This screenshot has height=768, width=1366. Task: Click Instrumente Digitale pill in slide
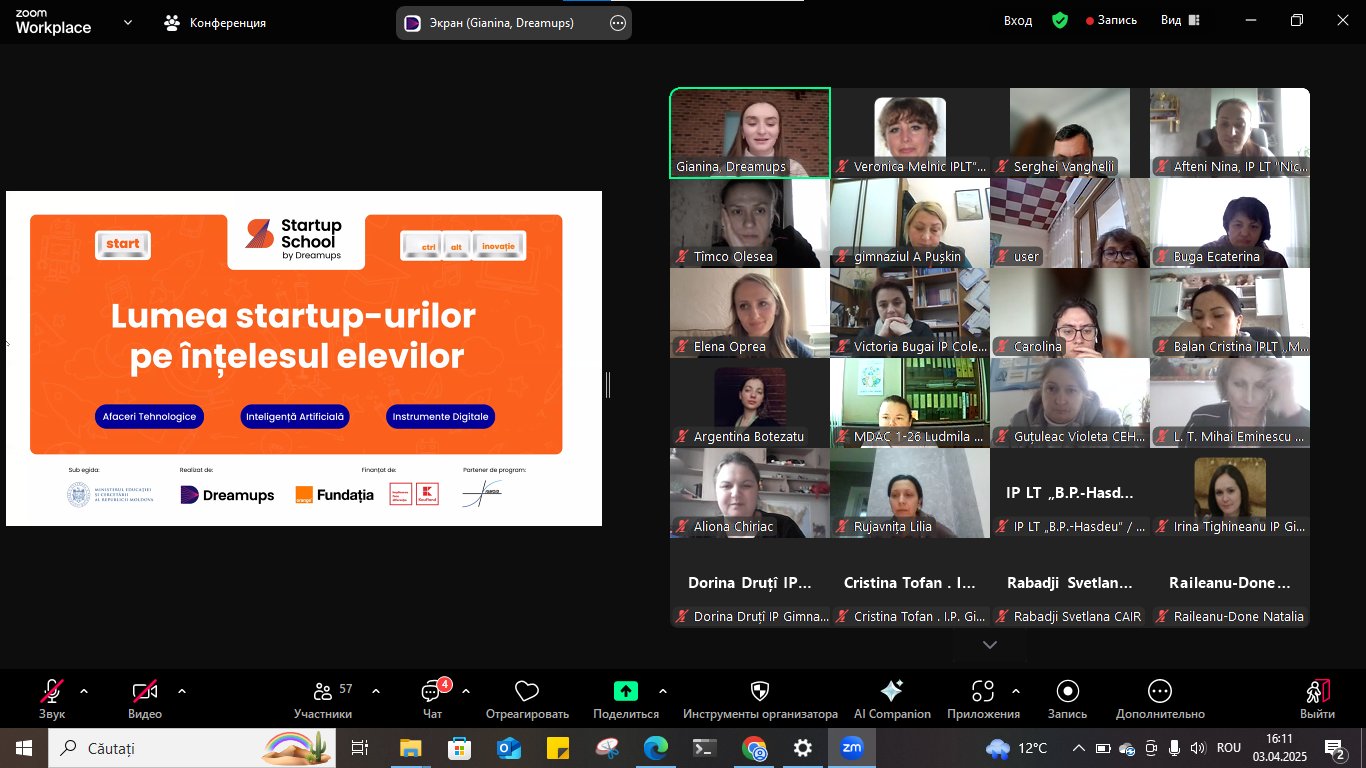click(440, 416)
